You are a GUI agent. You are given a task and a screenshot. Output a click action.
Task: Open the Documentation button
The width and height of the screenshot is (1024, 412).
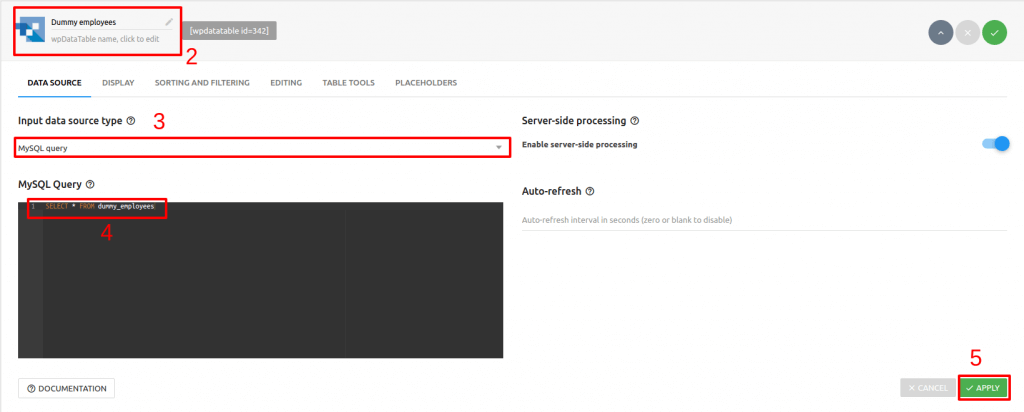(x=67, y=388)
